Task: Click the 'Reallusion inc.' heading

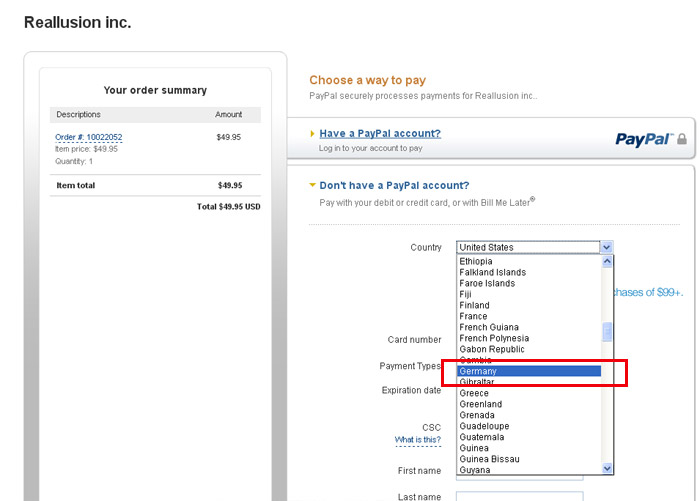Action: click(x=78, y=22)
